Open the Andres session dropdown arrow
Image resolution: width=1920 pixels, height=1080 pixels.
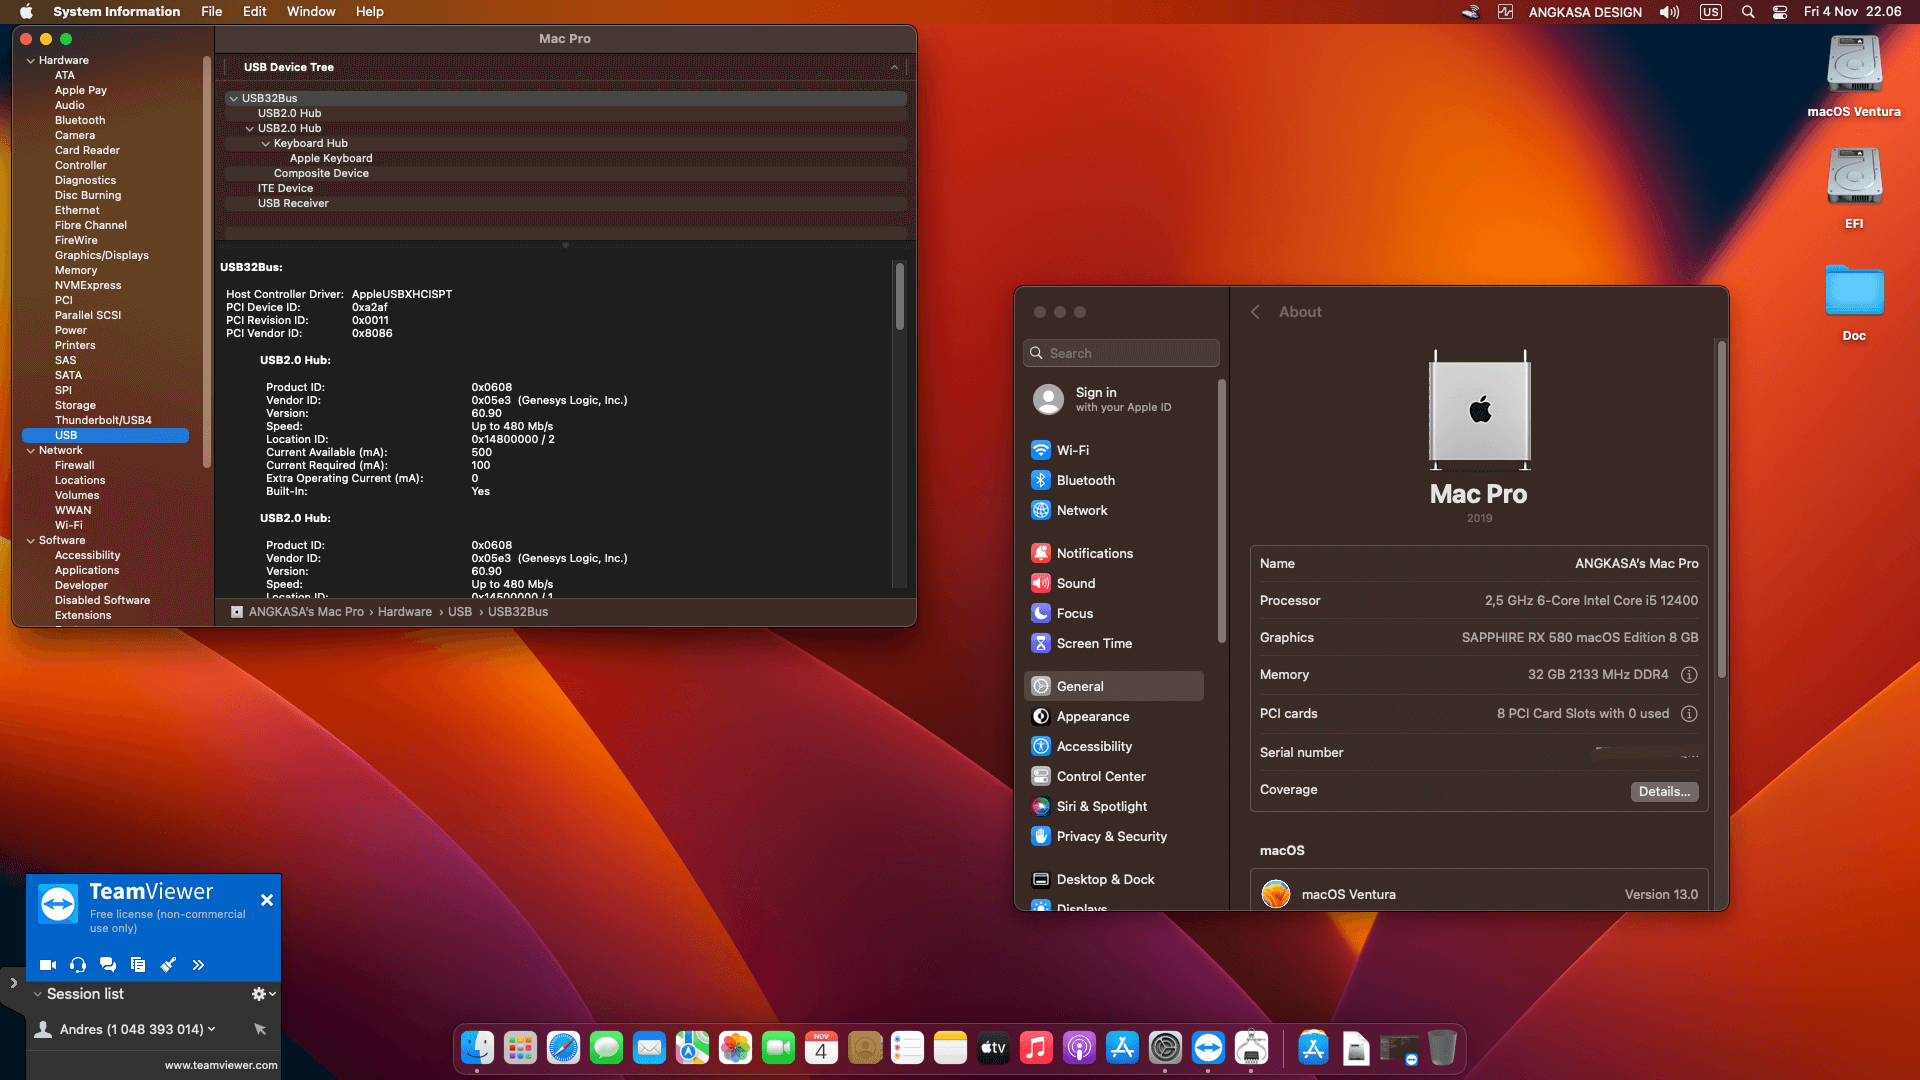click(x=212, y=1029)
